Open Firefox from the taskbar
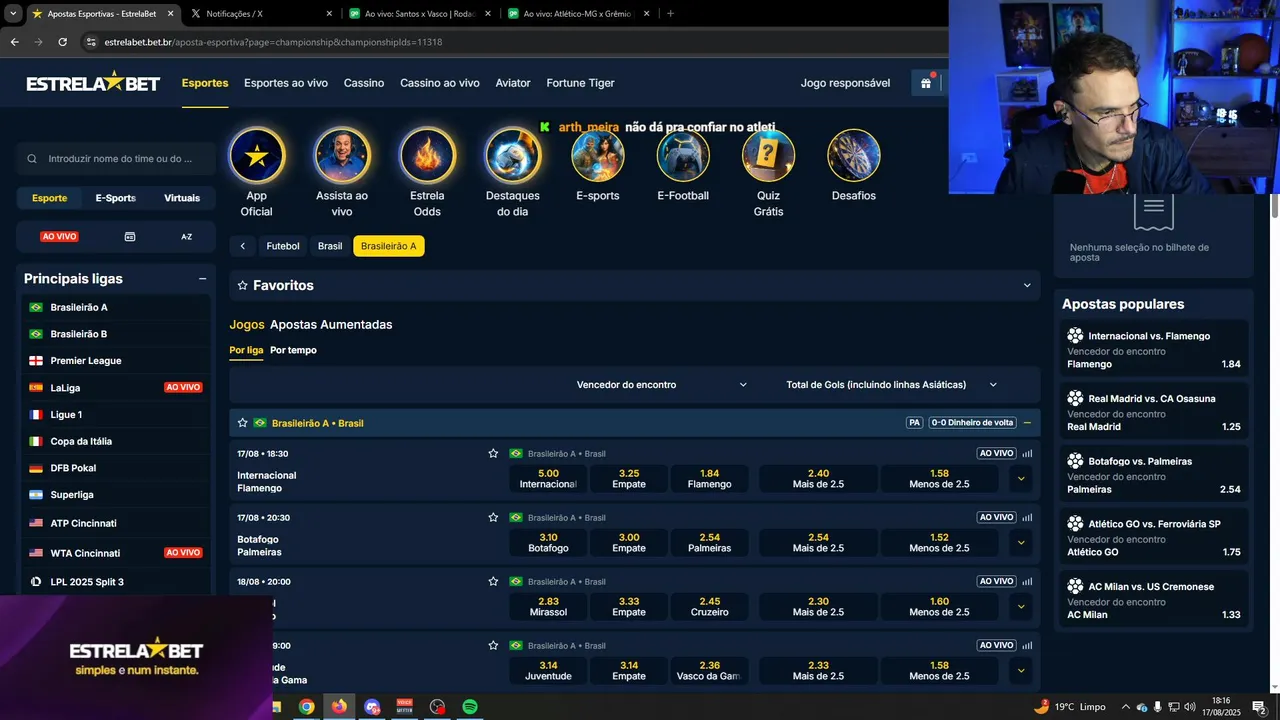This screenshot has height=720, width=1280. pyautogui.click(x=339, y=707)
